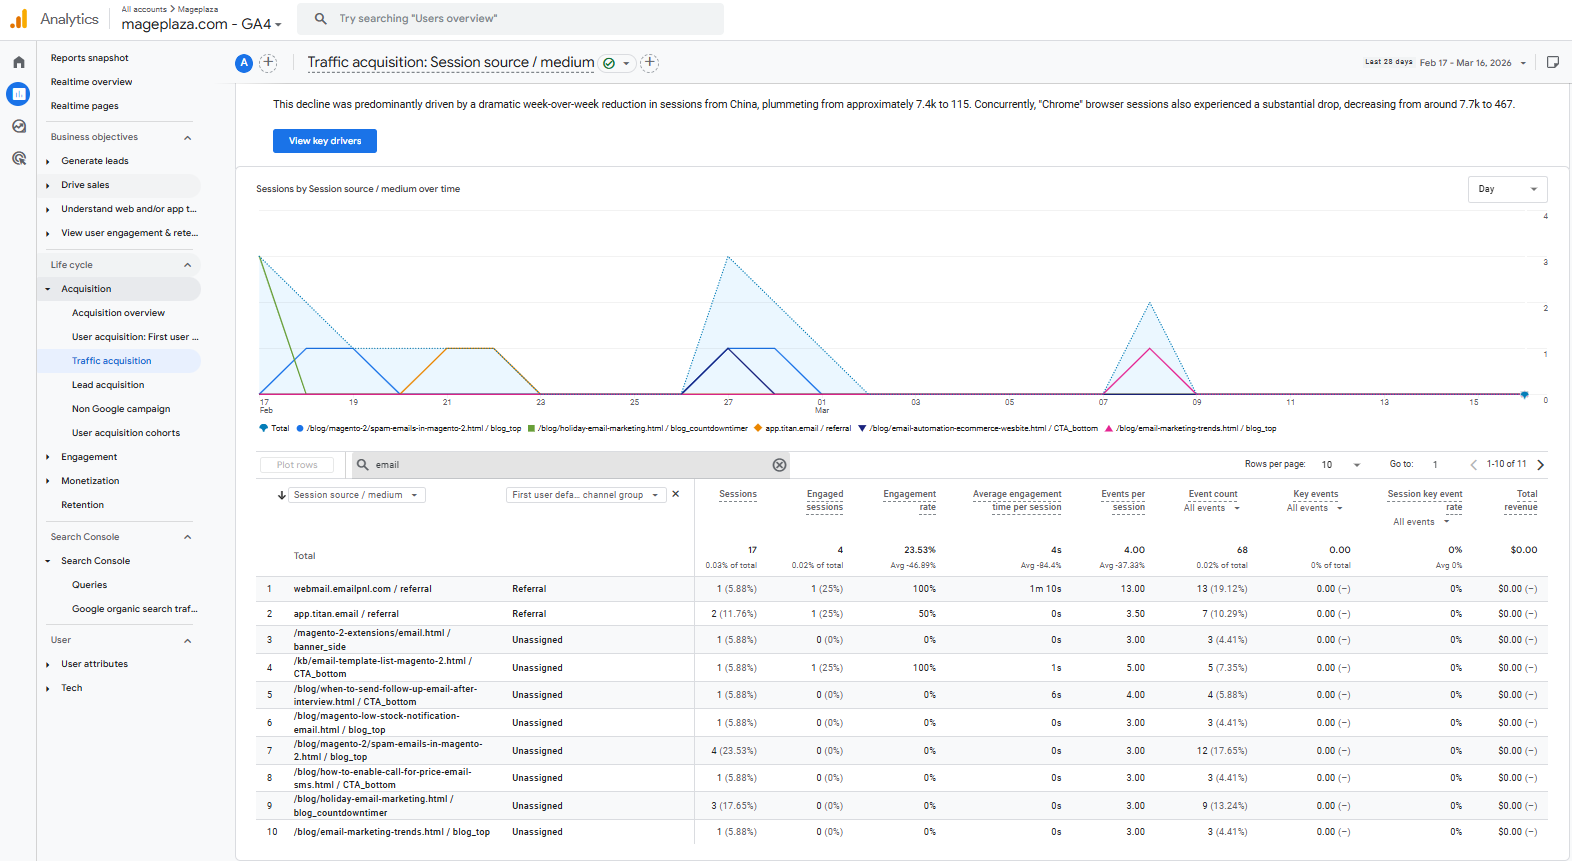Open the Explore icon in left rail
The height and width of the screenshot is (861, 1572).
coord(18,126)
